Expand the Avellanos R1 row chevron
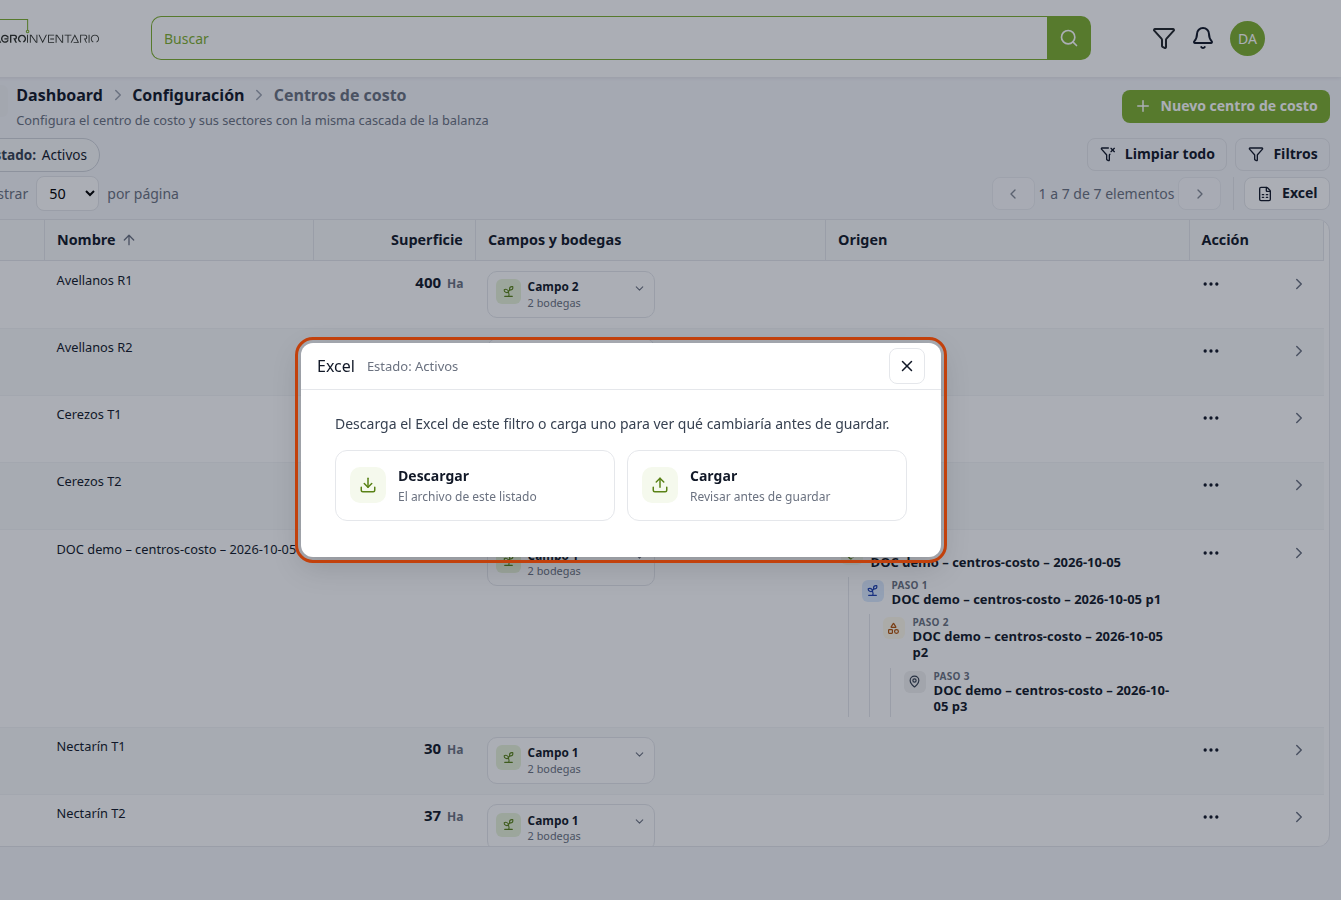Viewport: 1341px width, 900px height. pos(1298,284)
